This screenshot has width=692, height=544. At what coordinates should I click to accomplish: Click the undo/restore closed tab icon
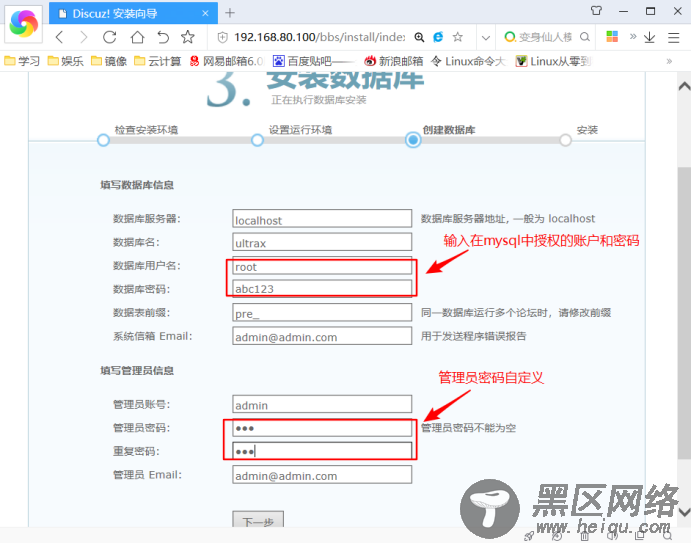163,37
